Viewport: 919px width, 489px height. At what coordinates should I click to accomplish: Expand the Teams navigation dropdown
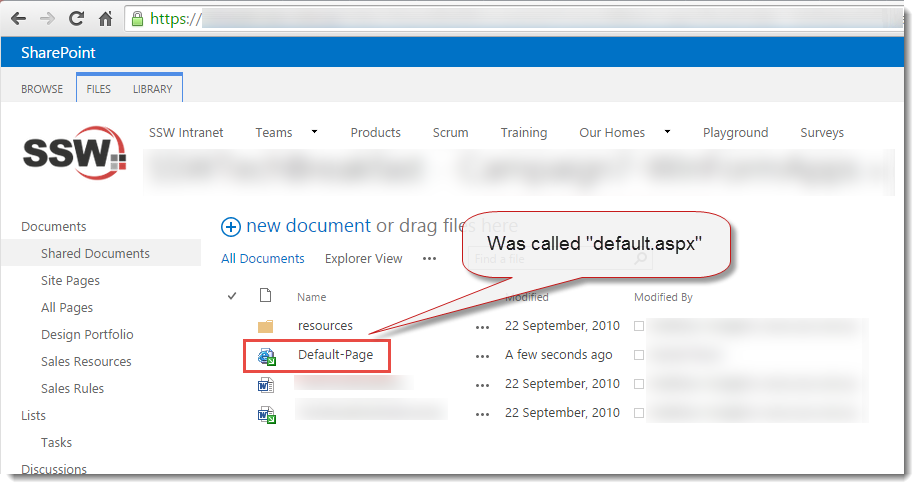[x=314, y=132]
